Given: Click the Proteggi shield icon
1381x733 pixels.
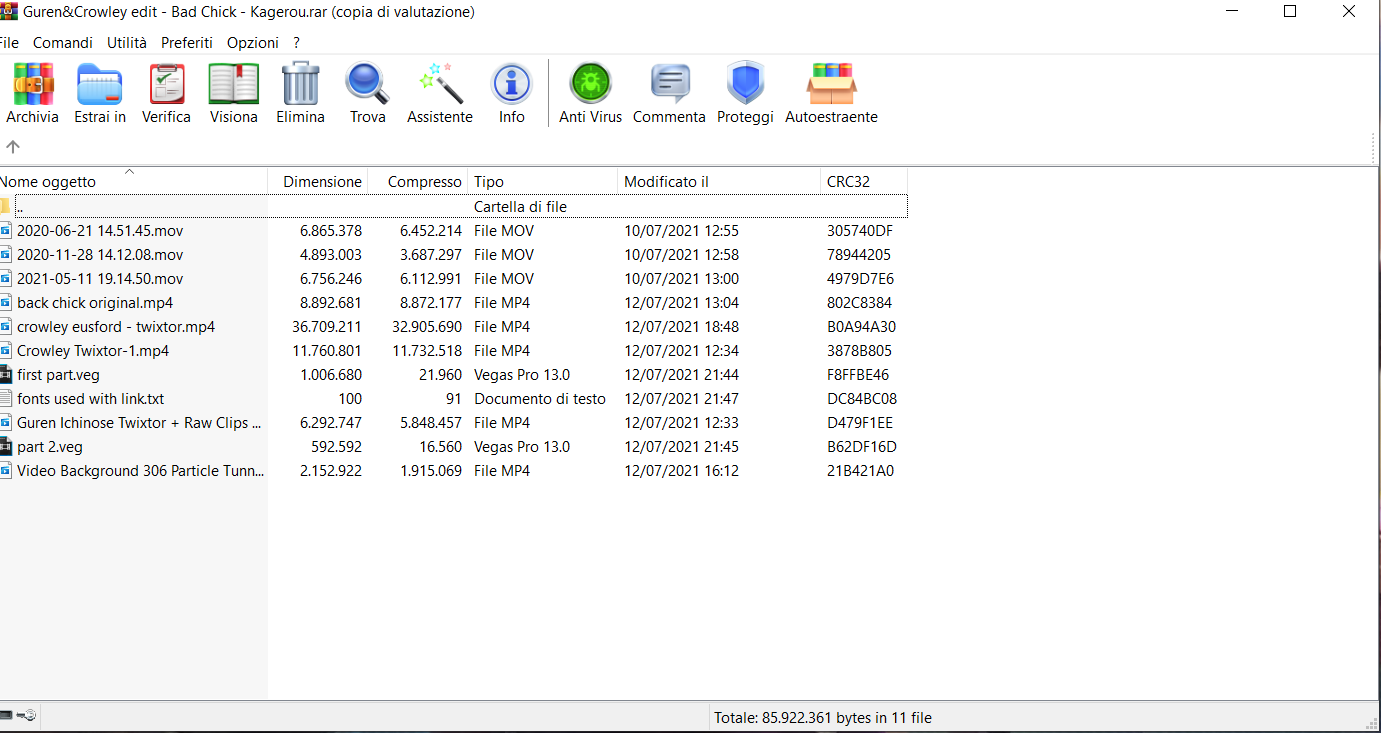Looking at the screenshot, I should 745,85.
